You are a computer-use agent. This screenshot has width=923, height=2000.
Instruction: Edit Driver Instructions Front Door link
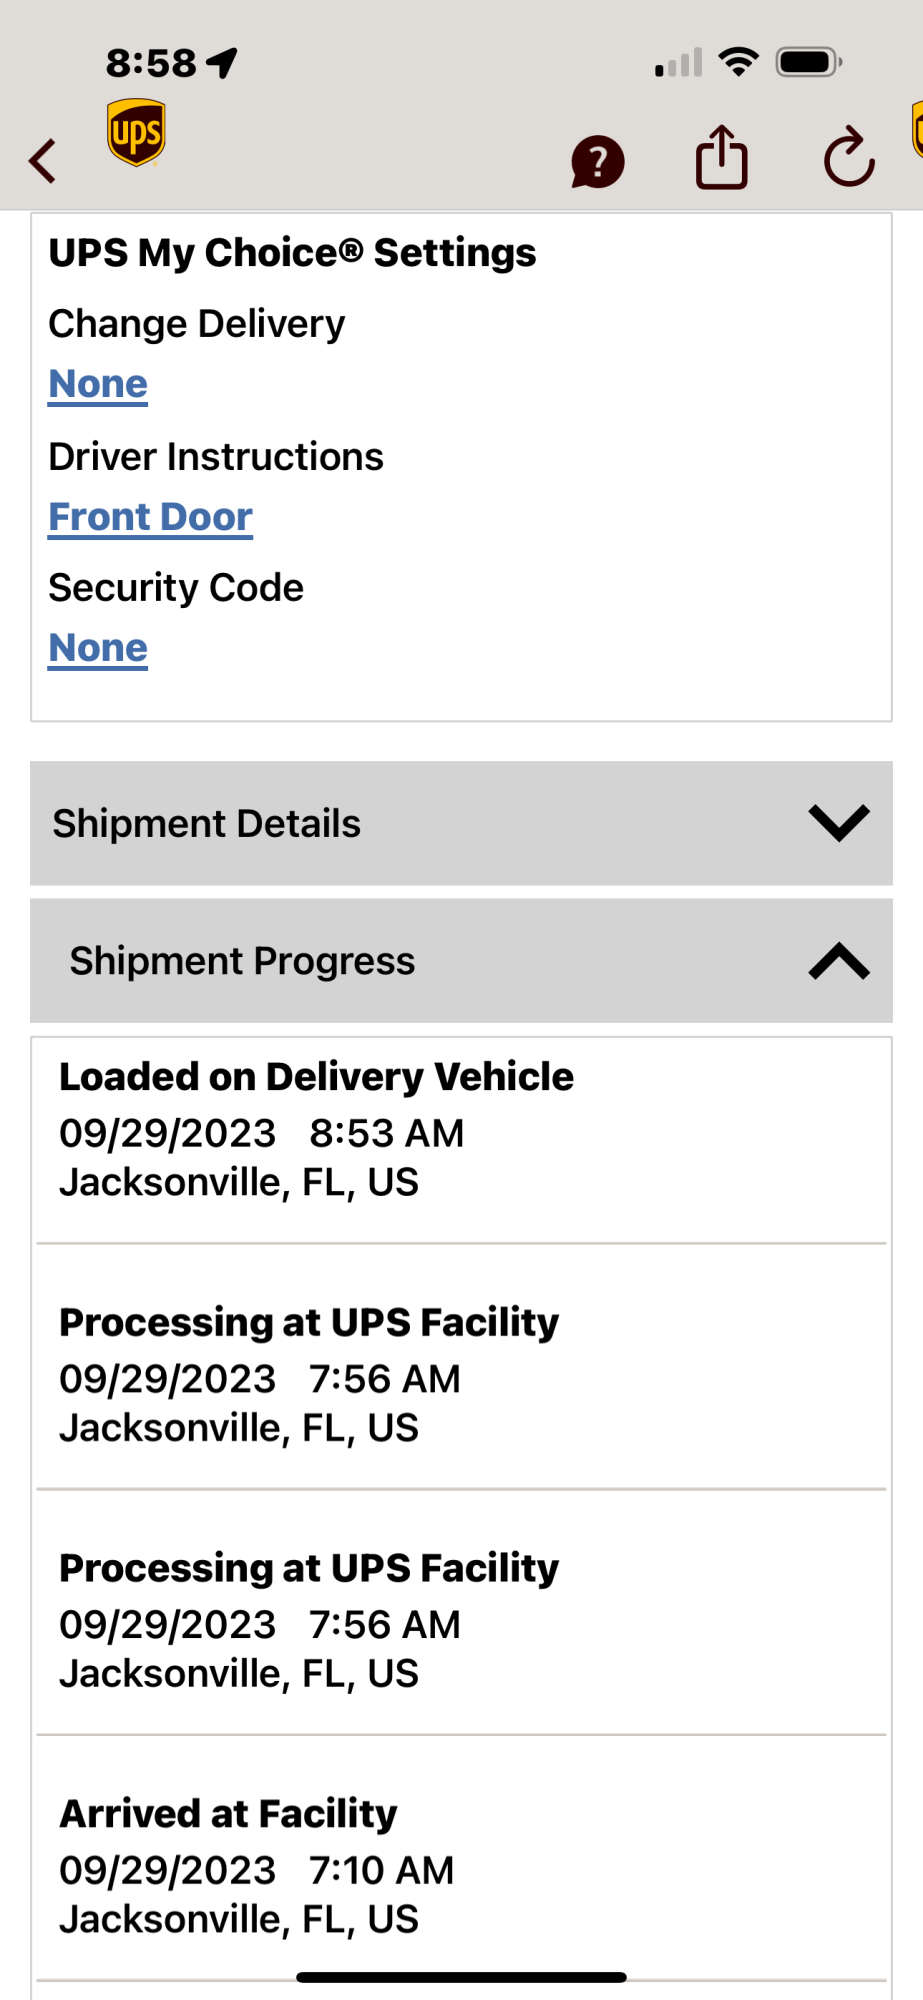(x=150, y=517)
